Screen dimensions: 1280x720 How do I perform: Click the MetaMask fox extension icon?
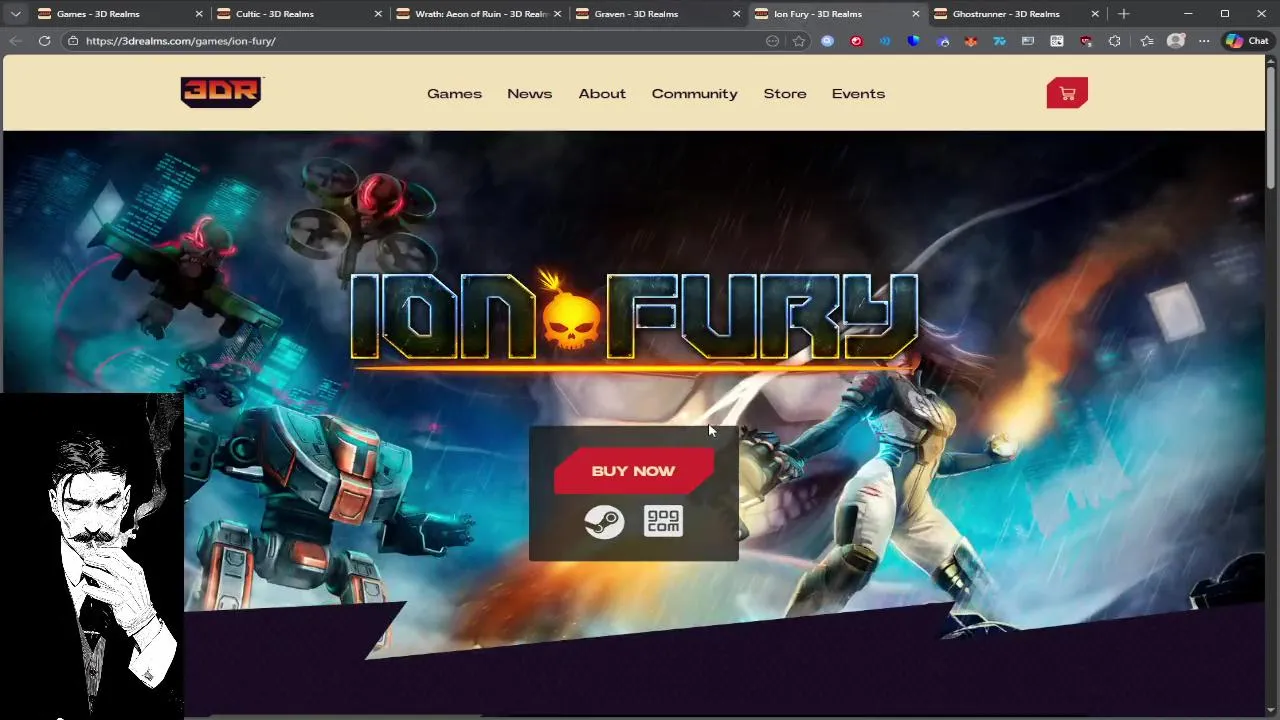click(x=971, y=41)
